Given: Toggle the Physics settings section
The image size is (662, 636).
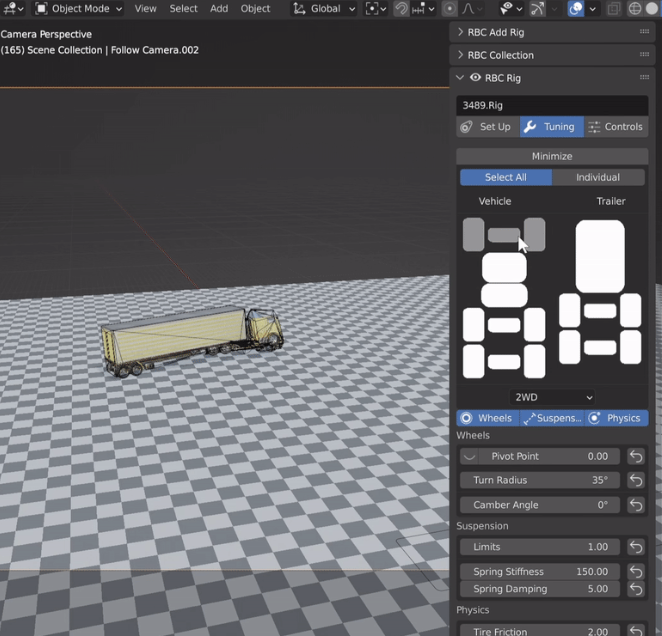Looking at the screenshot, I should (x=615, y=418).
